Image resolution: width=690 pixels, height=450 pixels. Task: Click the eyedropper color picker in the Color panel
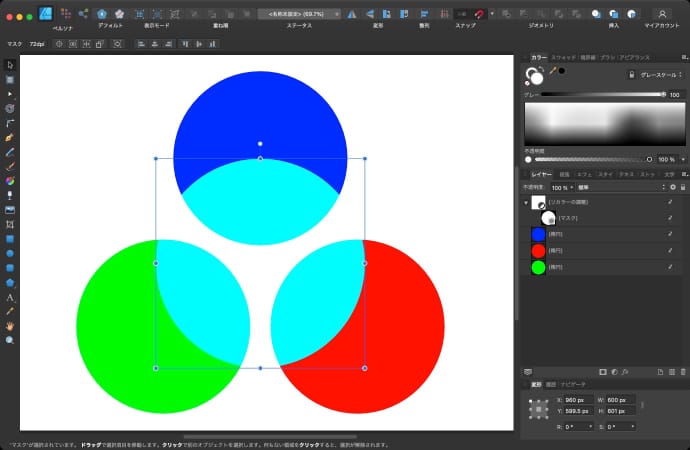point(551,71)
